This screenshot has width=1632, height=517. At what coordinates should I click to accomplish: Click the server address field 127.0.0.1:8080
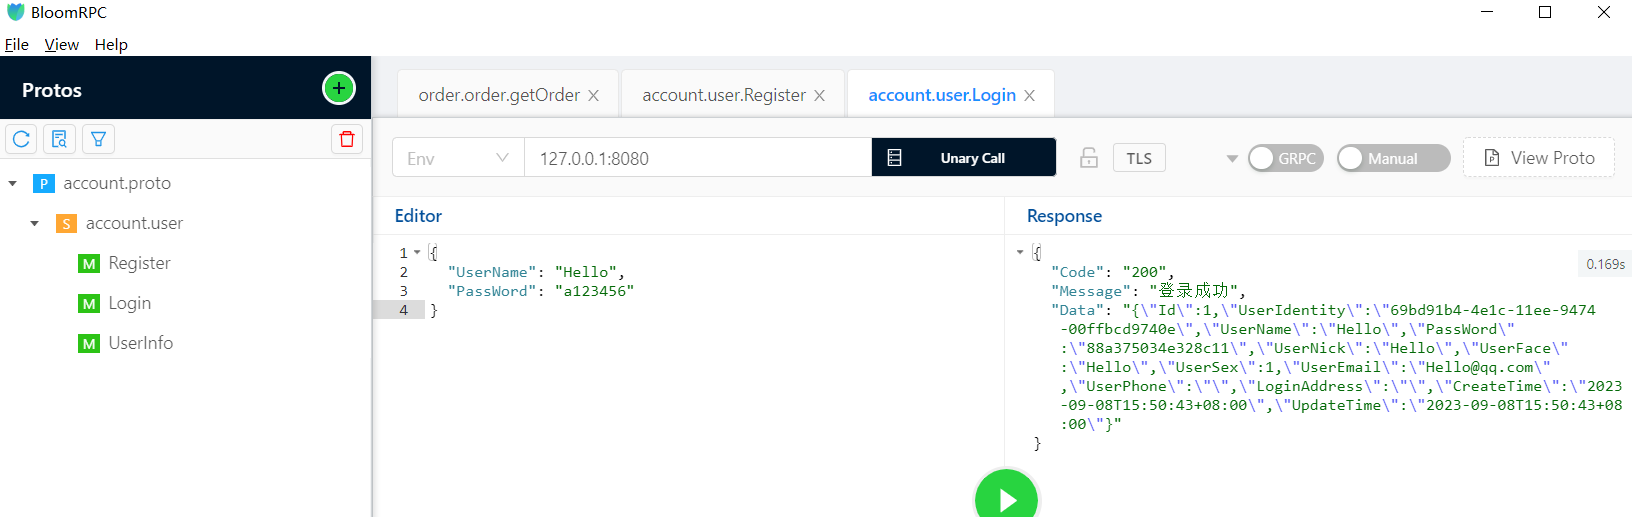[698, 158]
